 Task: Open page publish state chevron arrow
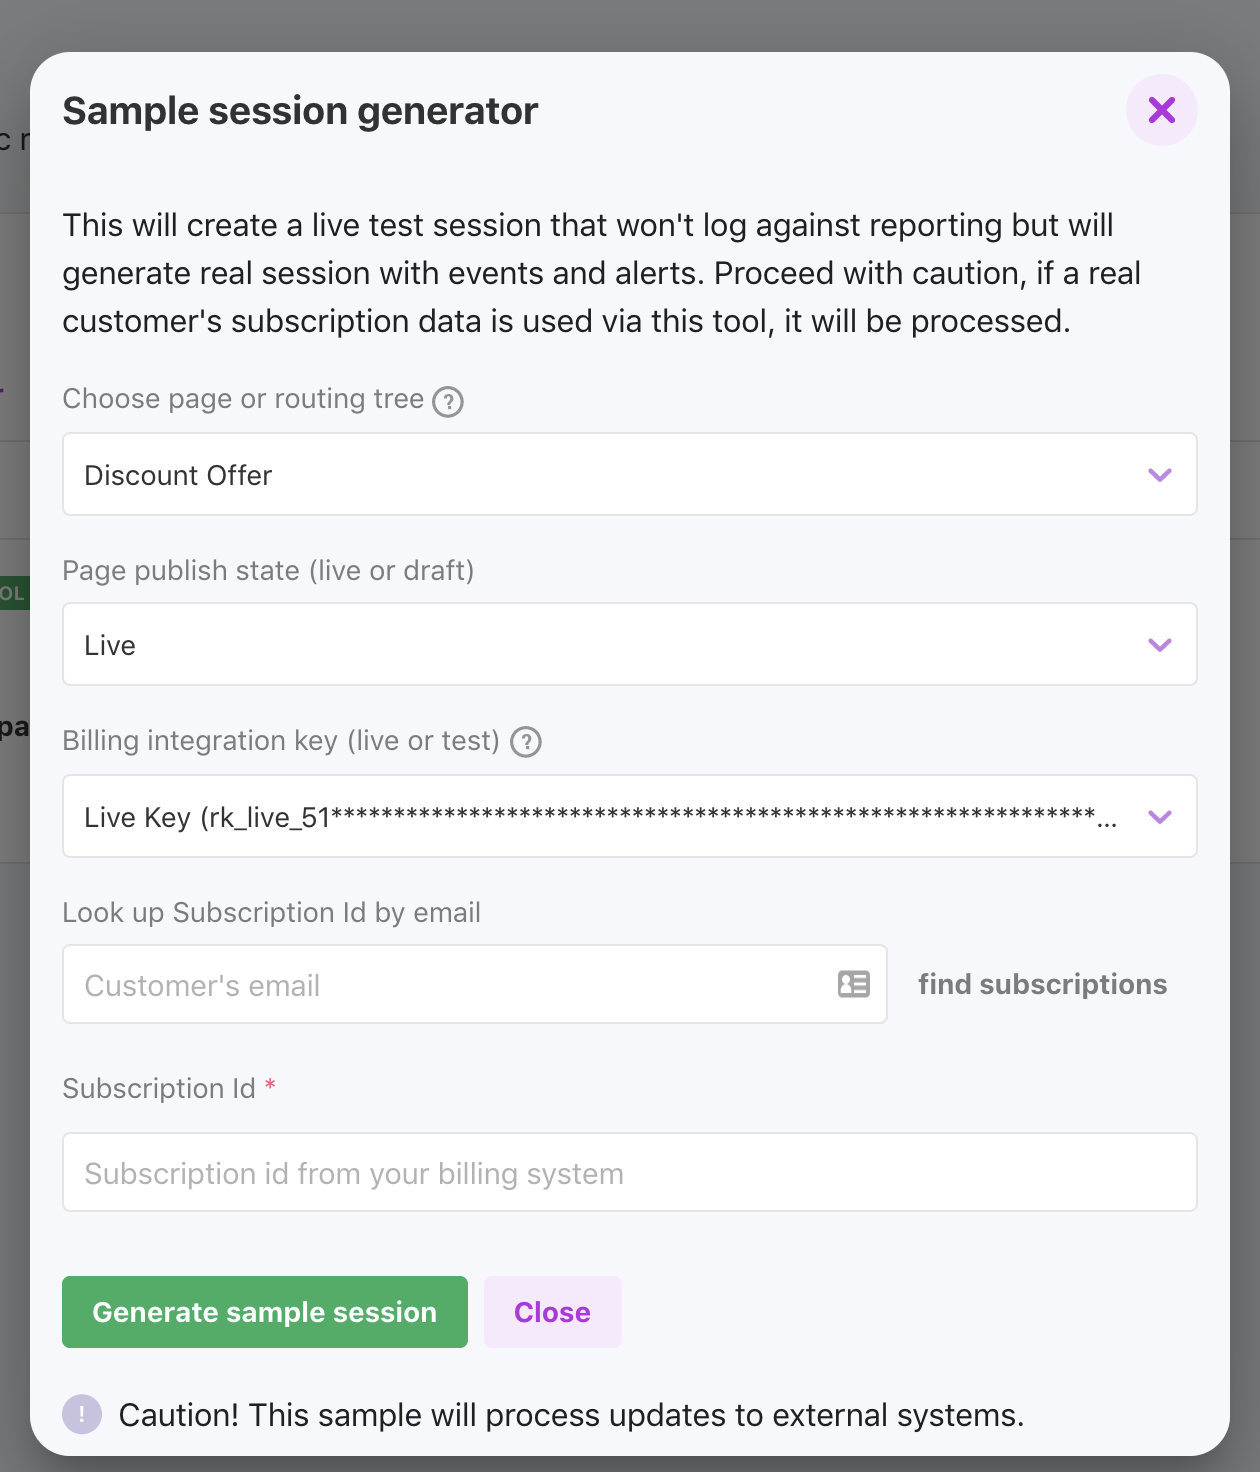pos(1159,645)
